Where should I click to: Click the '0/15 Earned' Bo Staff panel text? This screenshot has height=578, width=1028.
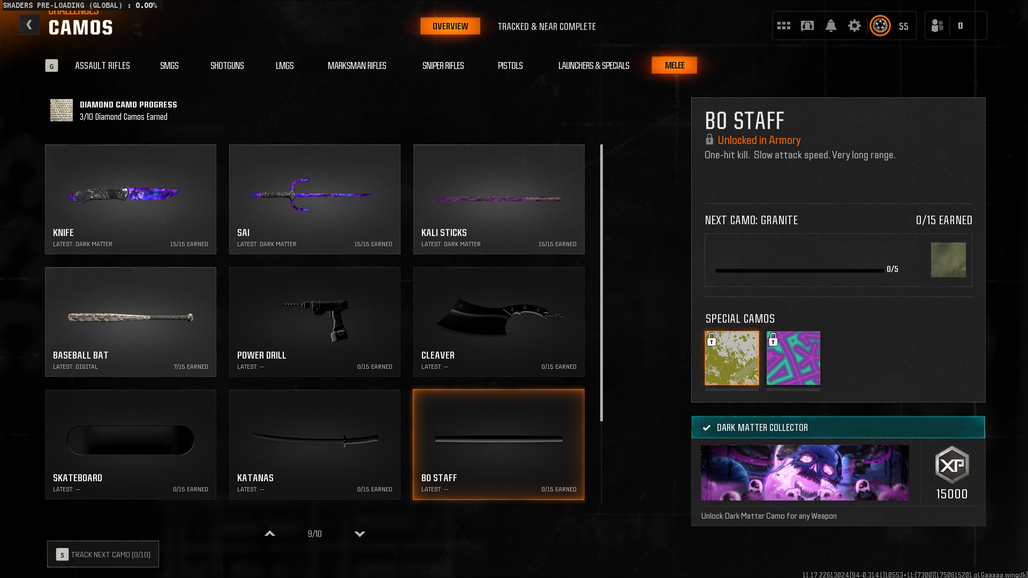(x=944, y=220)
